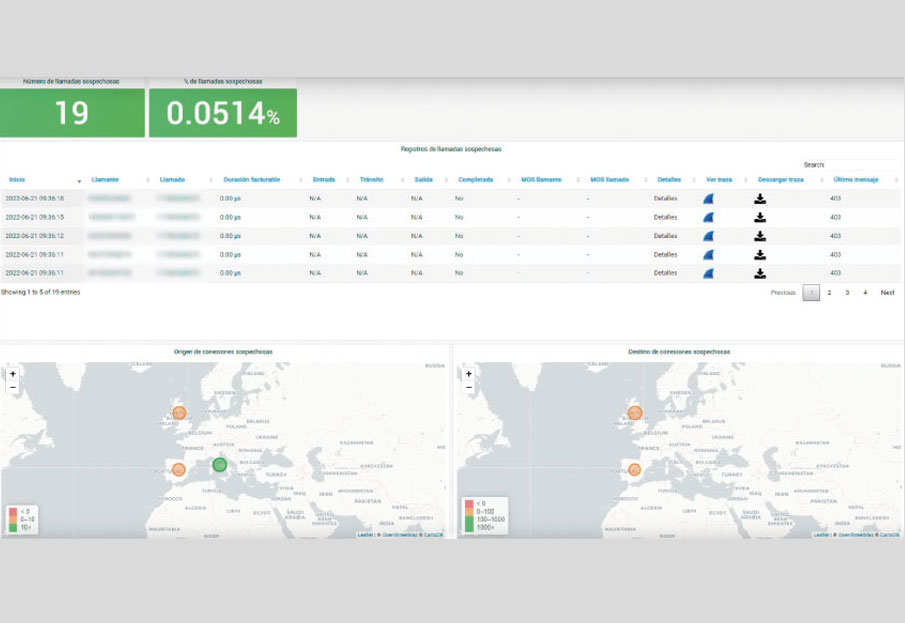This screenshot has width=905, height=623.
Task: Zoom in on the Origen de conexiones map
Action: click(x=13, y=374)
